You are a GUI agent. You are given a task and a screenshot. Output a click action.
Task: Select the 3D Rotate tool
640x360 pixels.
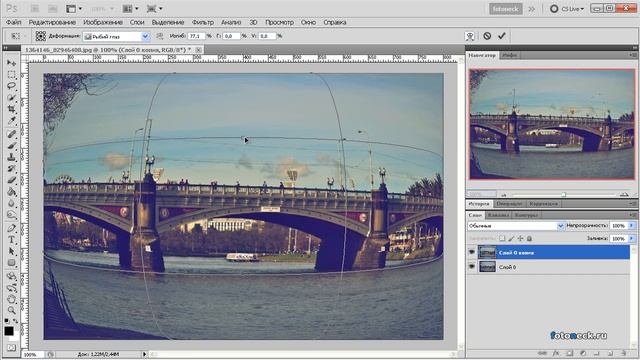[x=11, y=276]
